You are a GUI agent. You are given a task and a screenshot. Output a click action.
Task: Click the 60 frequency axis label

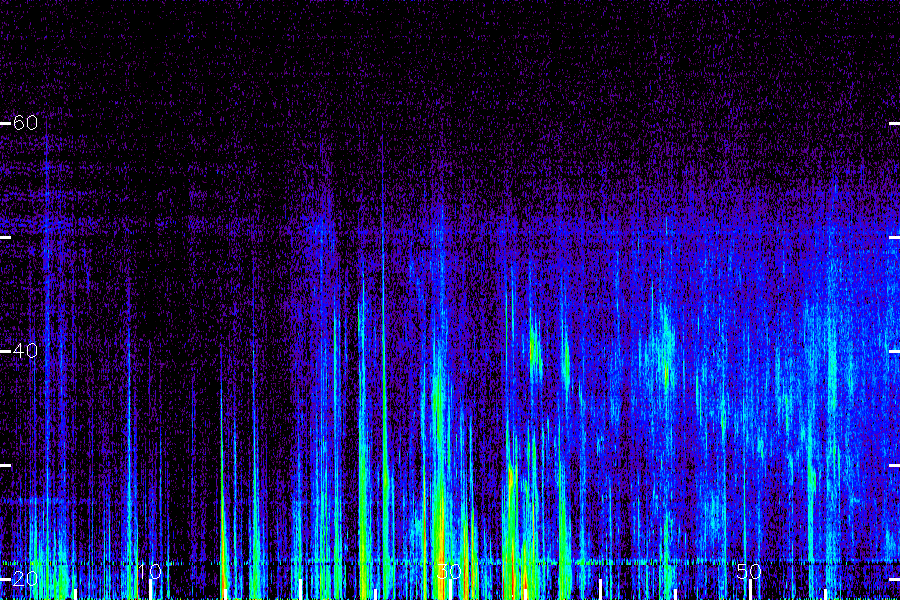(25, 122)
